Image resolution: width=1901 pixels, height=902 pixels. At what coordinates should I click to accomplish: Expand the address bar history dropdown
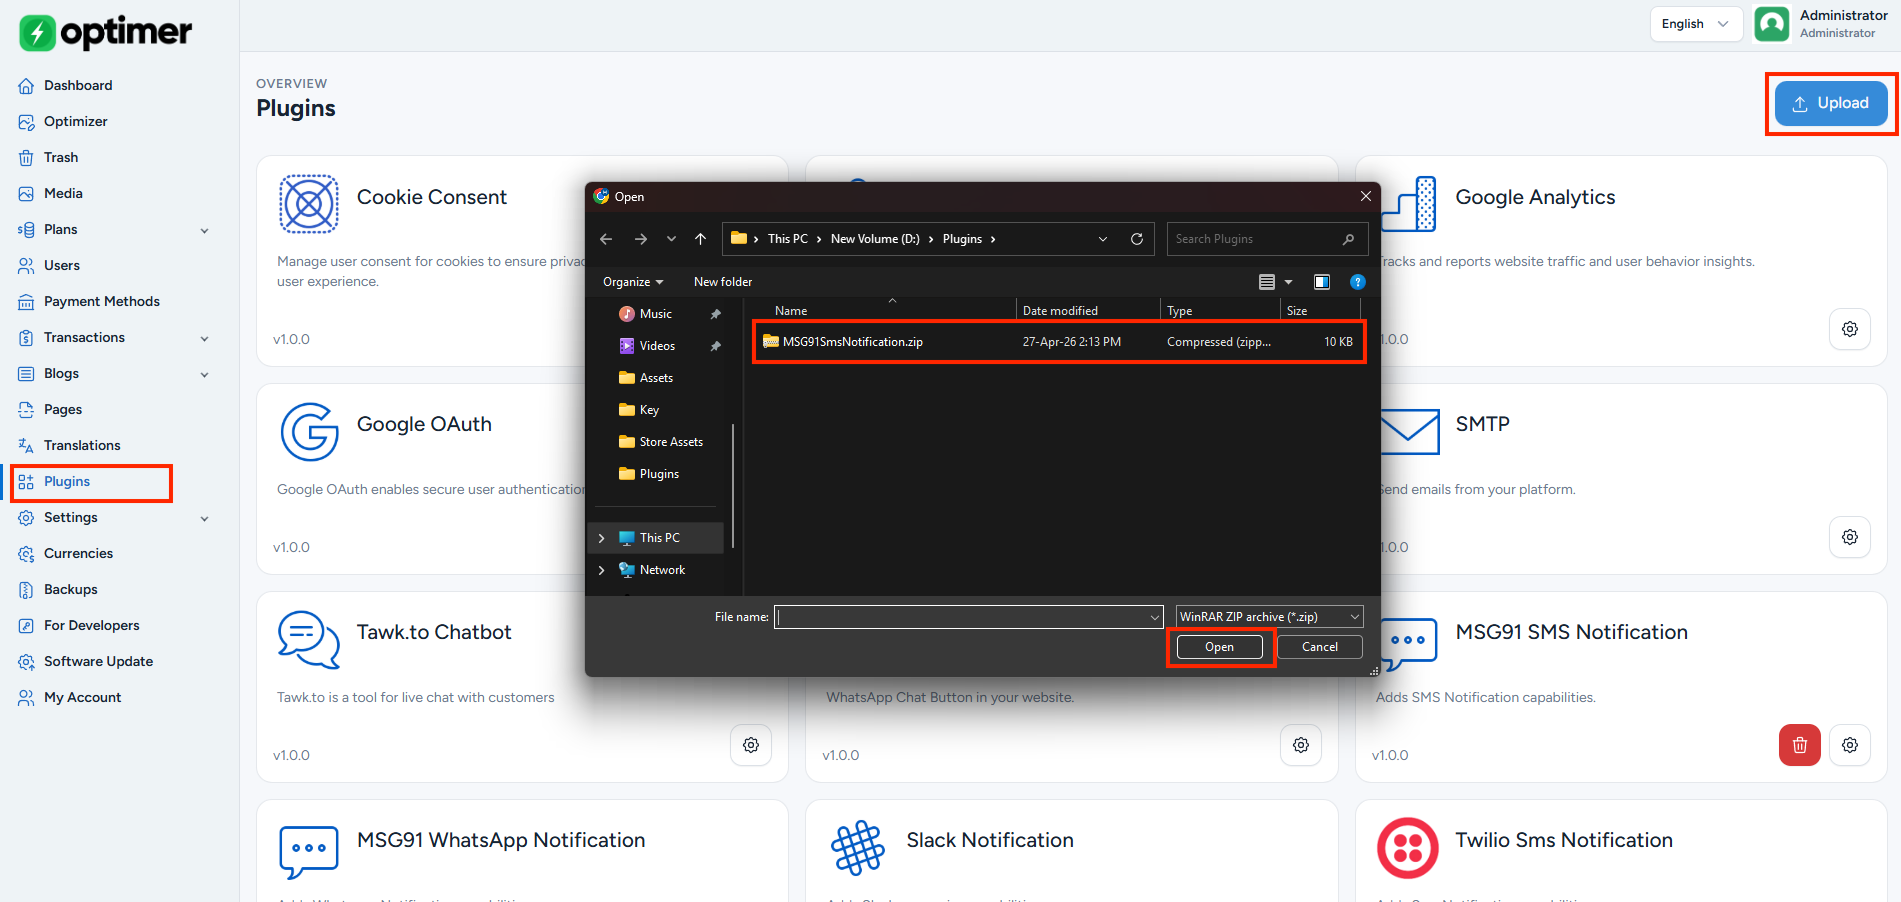click(x=1103, y=239)
